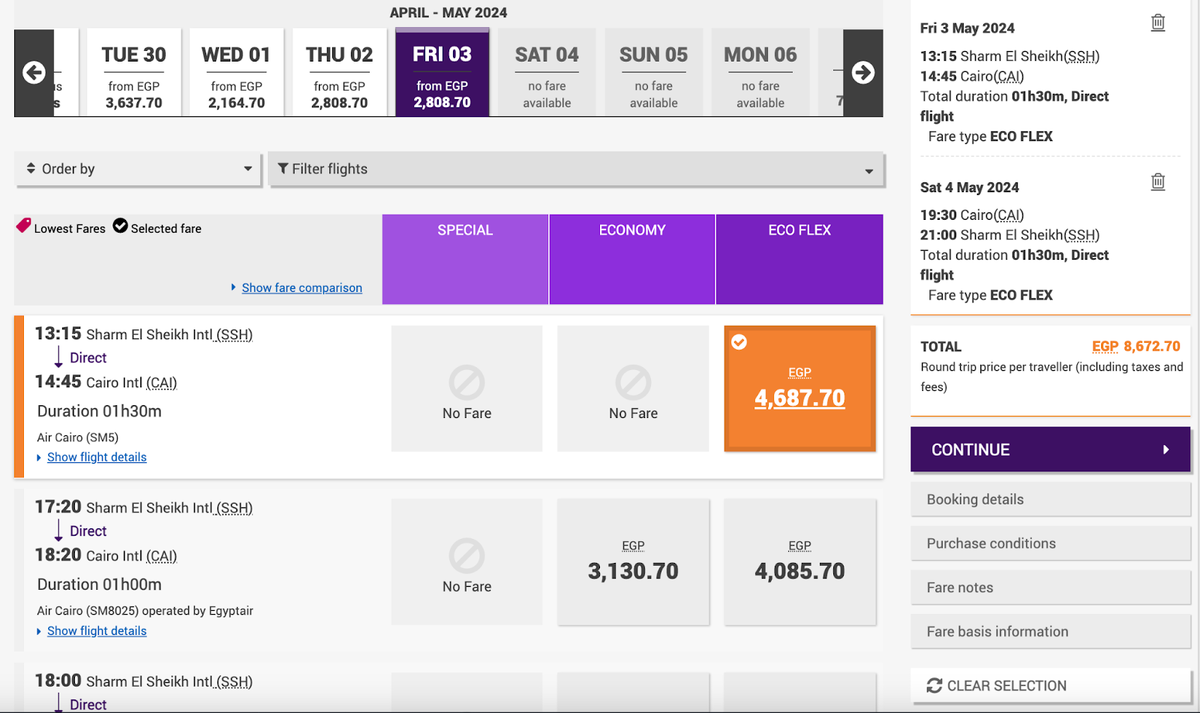Click the SPECIAL fare column header

click(465, 259)
